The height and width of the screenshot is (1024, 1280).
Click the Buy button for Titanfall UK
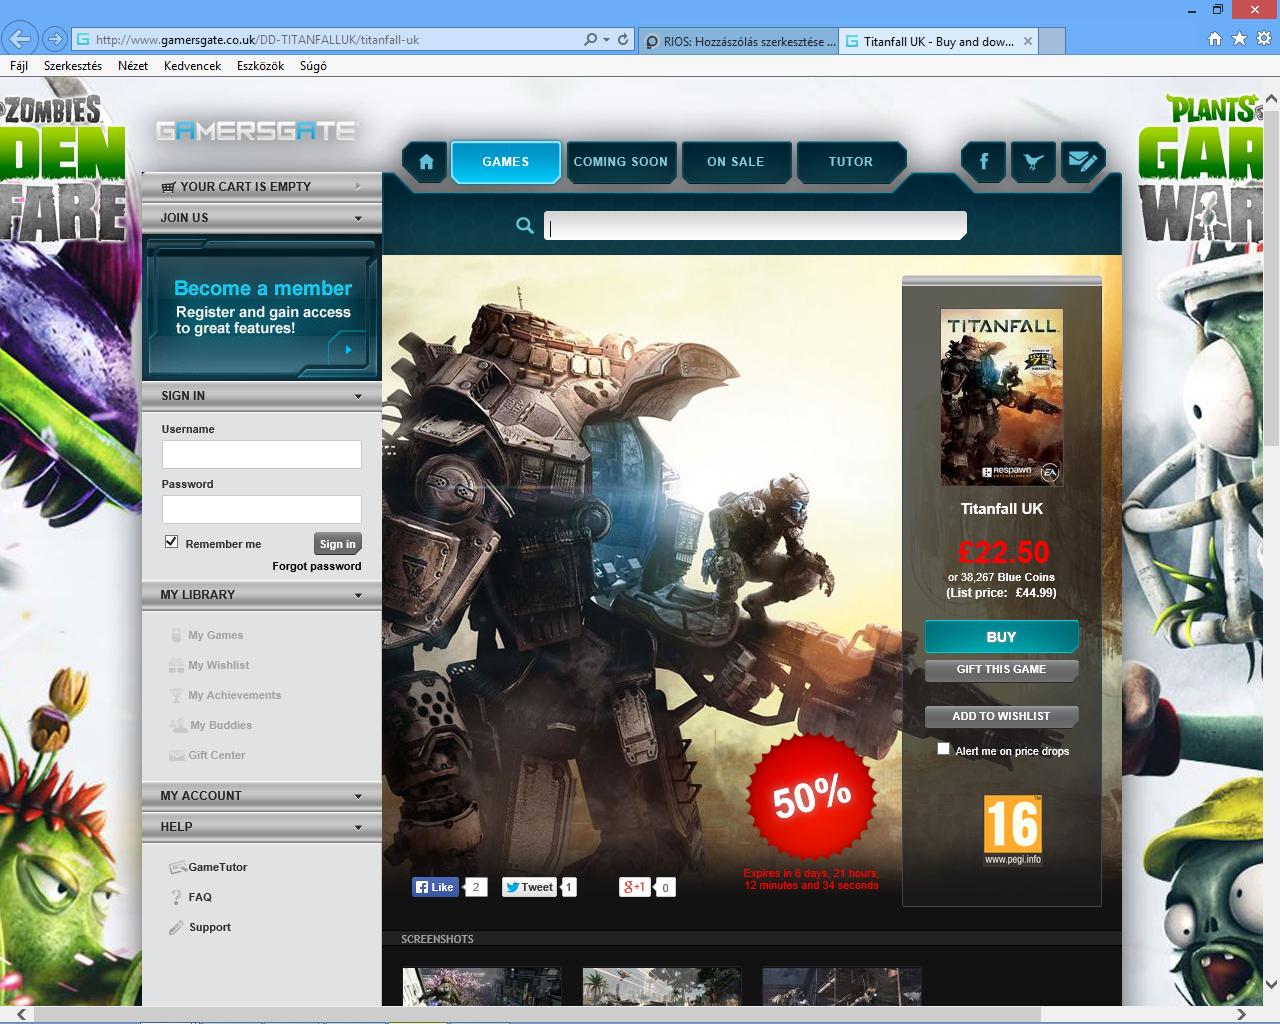(1002, 637)
